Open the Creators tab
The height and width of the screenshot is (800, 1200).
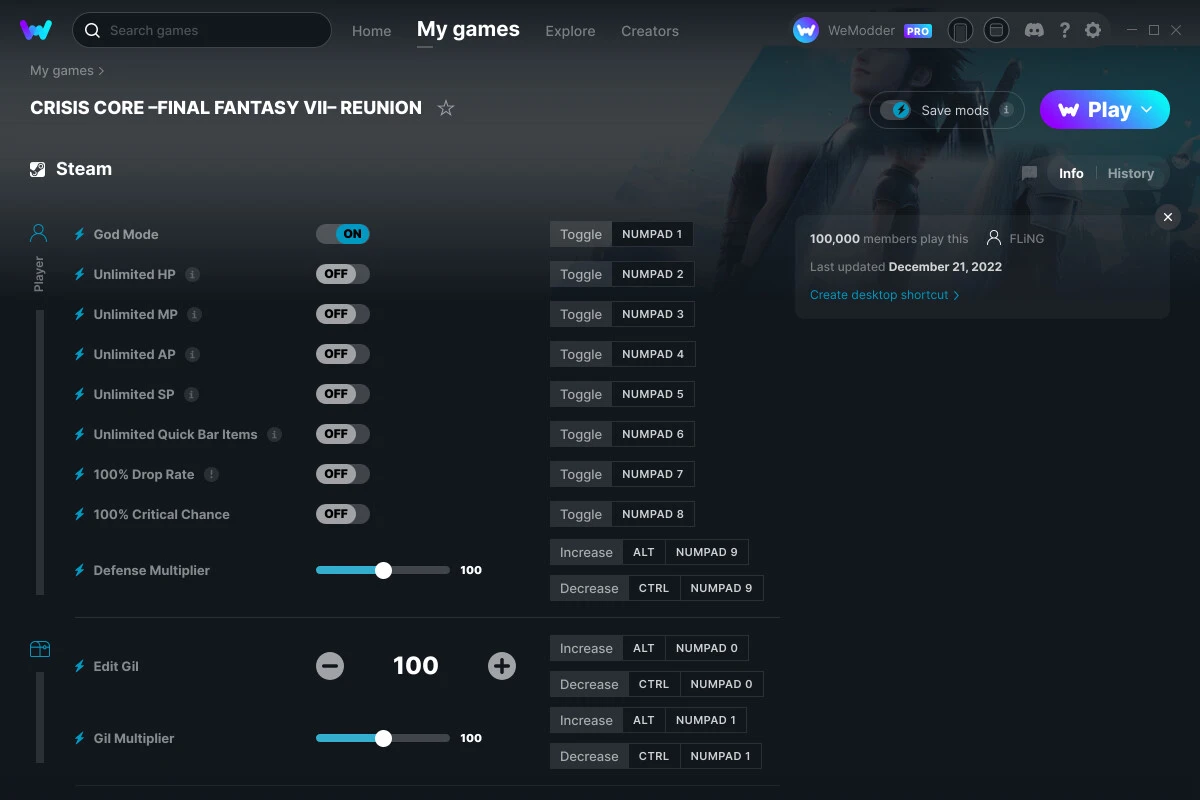(x=650, y=31)
